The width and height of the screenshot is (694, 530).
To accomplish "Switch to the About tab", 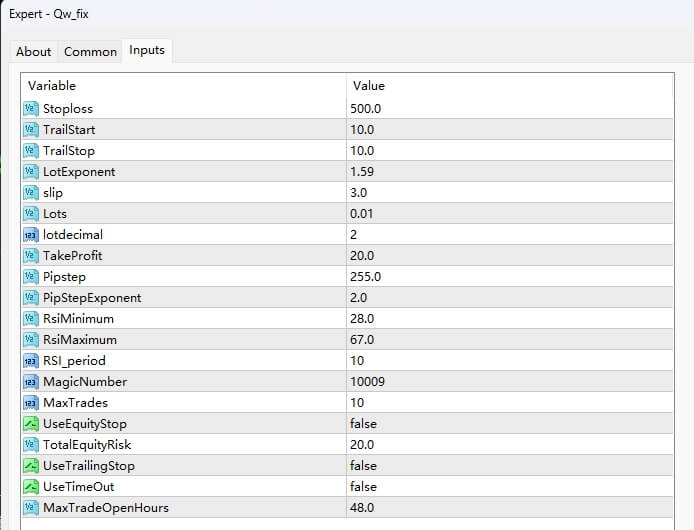I will coord(34,52).
